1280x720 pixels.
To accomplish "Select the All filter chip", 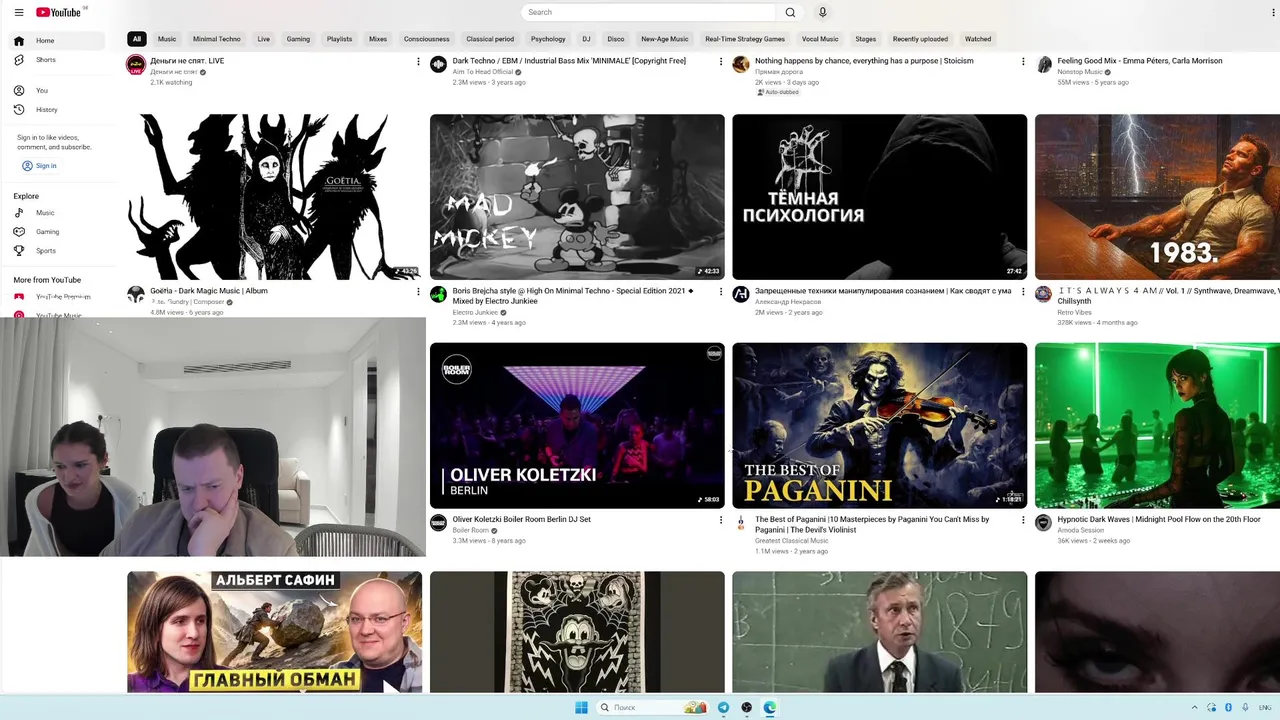I will click(137, 39).
